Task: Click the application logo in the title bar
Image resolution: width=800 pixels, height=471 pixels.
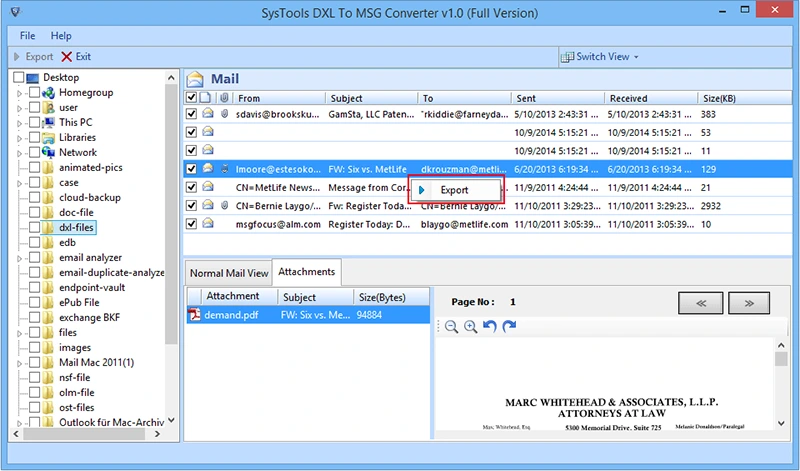Action: pos(15,11)
